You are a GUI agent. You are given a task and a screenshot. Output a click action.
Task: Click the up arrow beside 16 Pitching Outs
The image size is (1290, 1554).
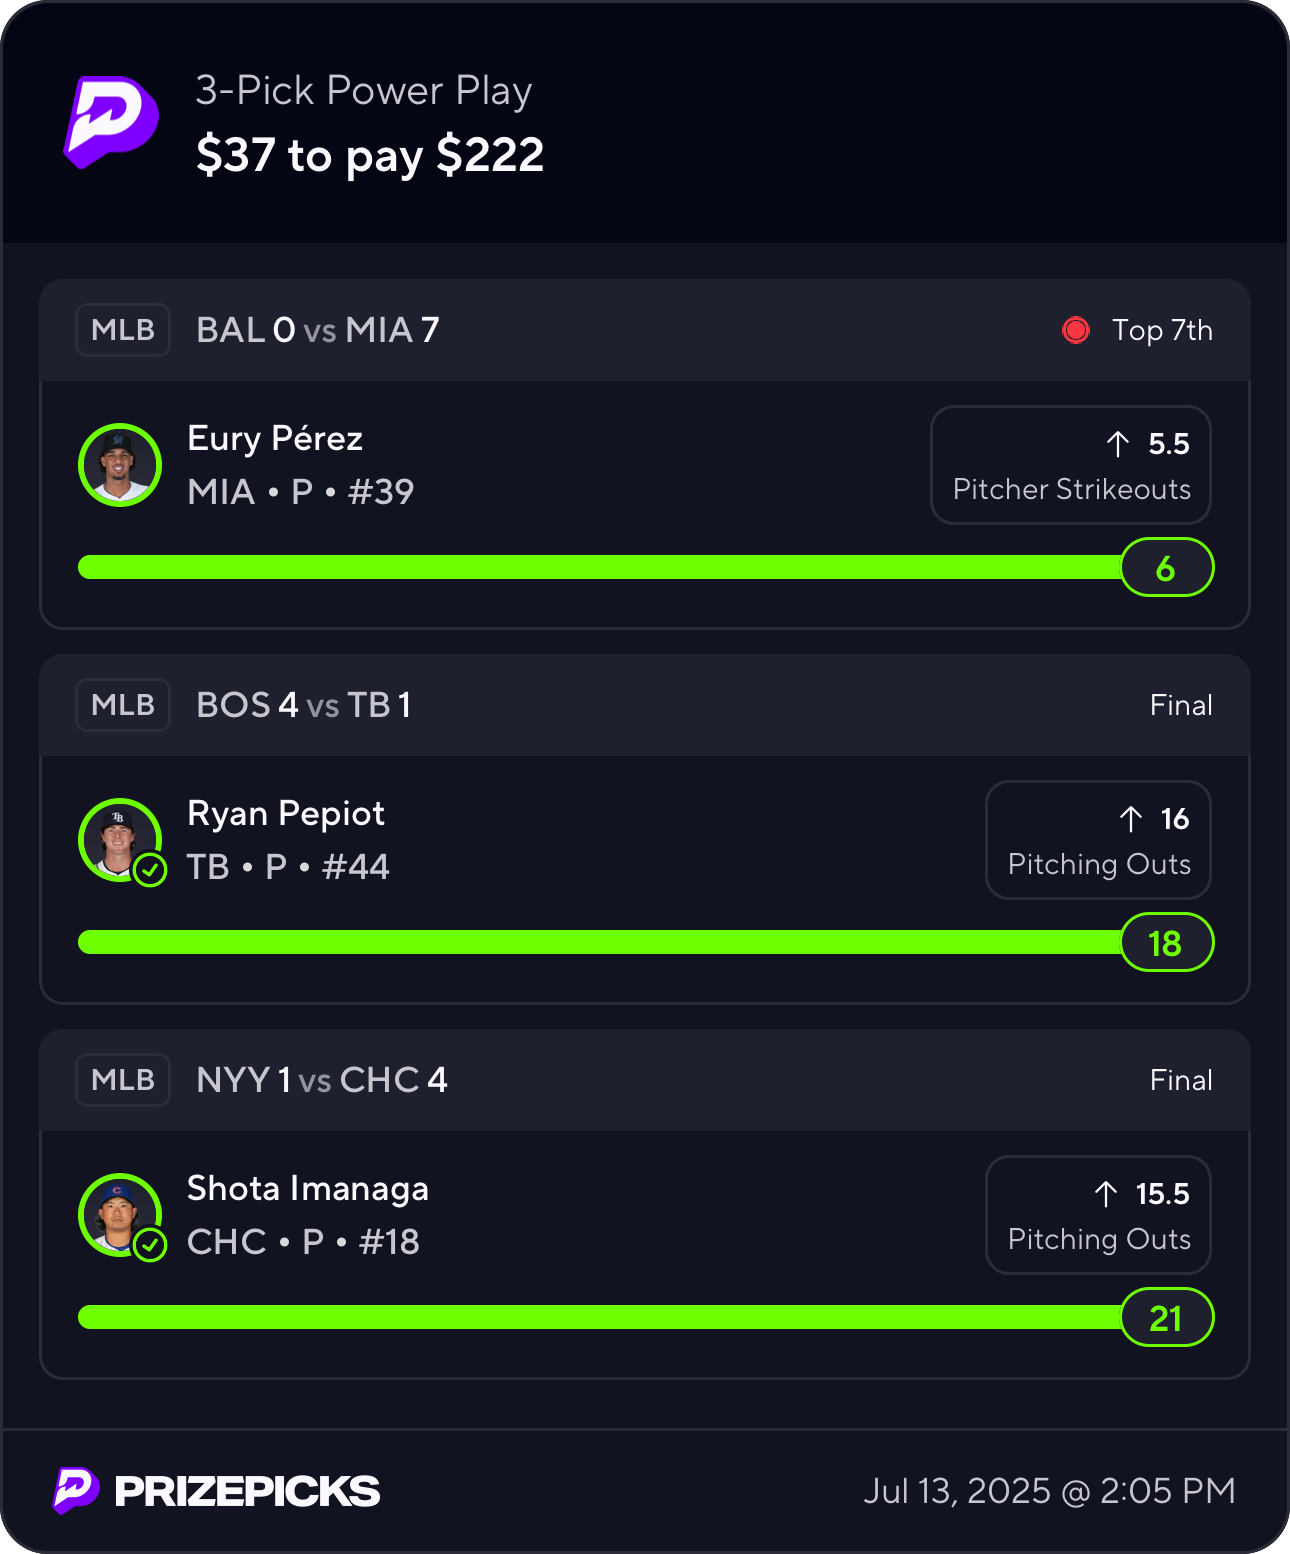click(1131, 819)
